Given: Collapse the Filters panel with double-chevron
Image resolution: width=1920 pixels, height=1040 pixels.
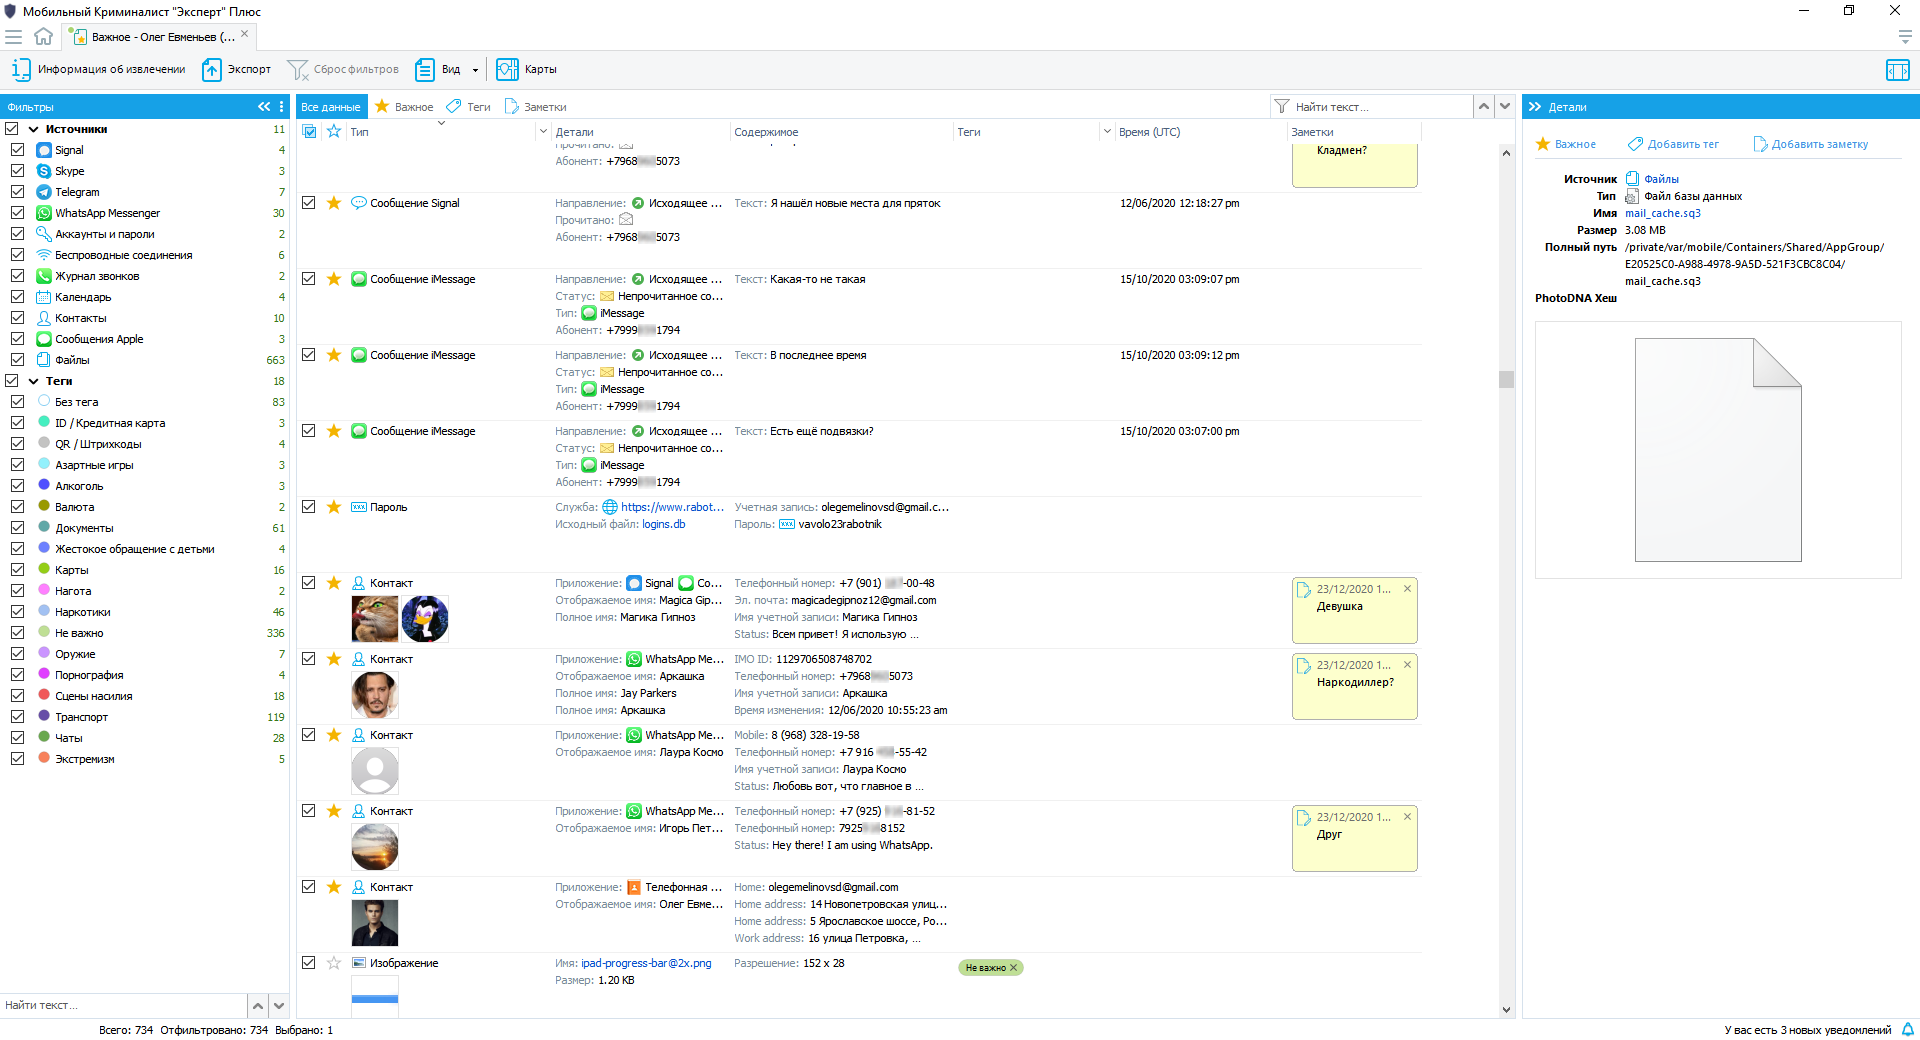Looking at the screenshot, I should 264,107.
